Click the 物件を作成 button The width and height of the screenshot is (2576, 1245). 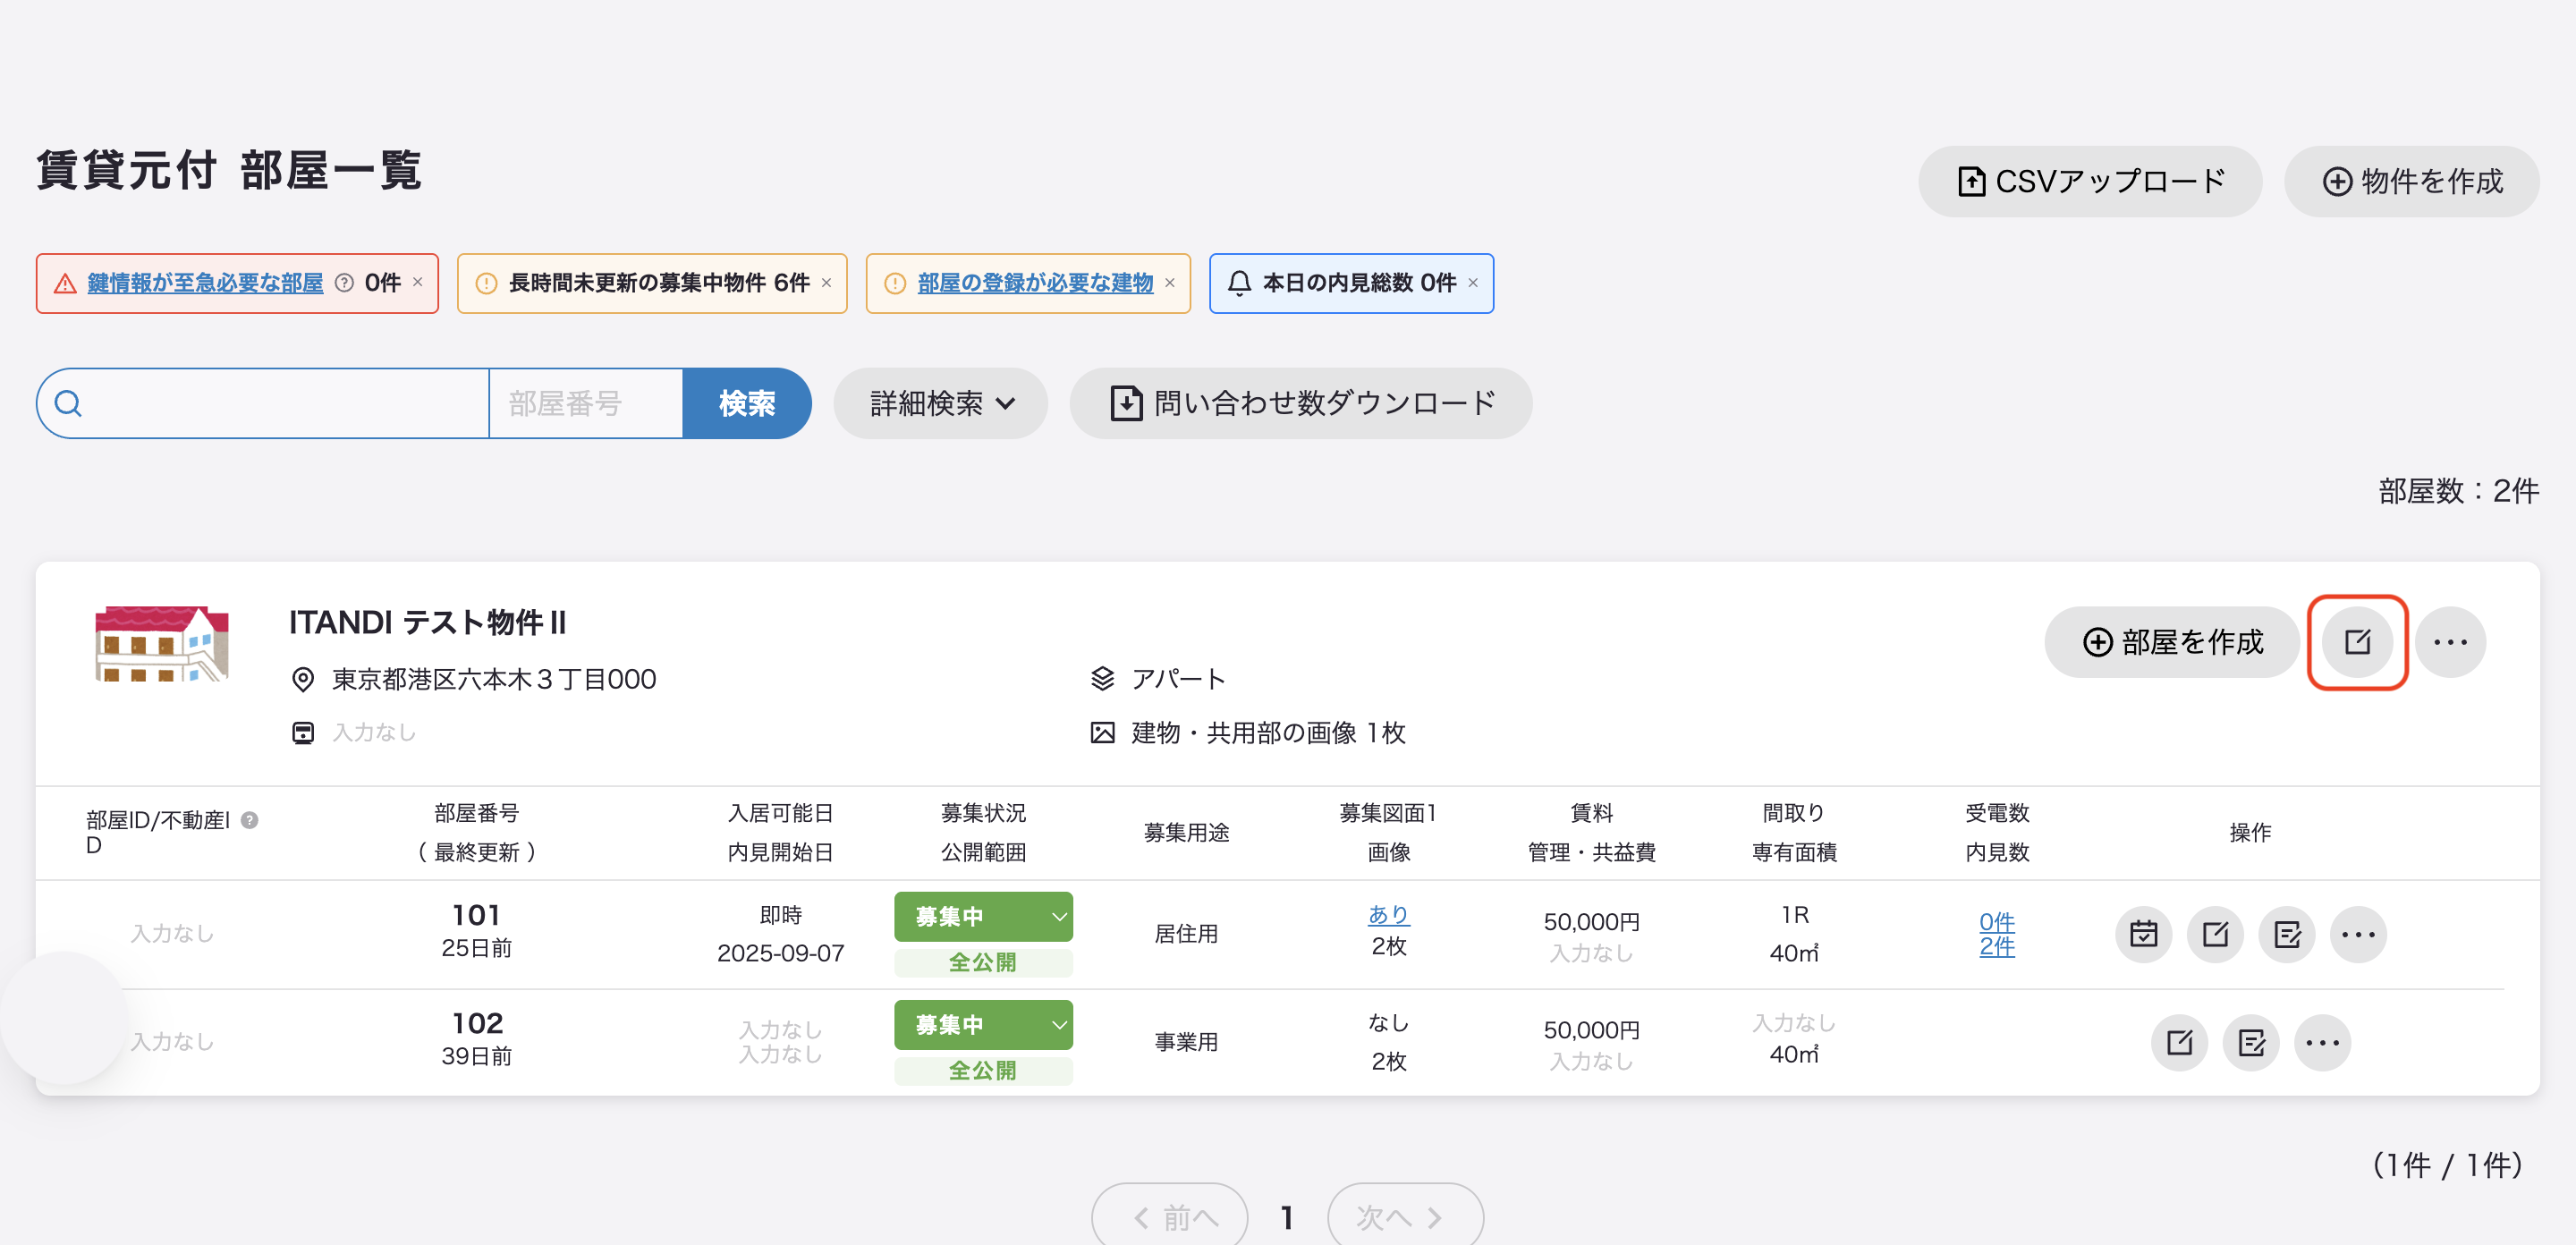[x=2411, y=181]
